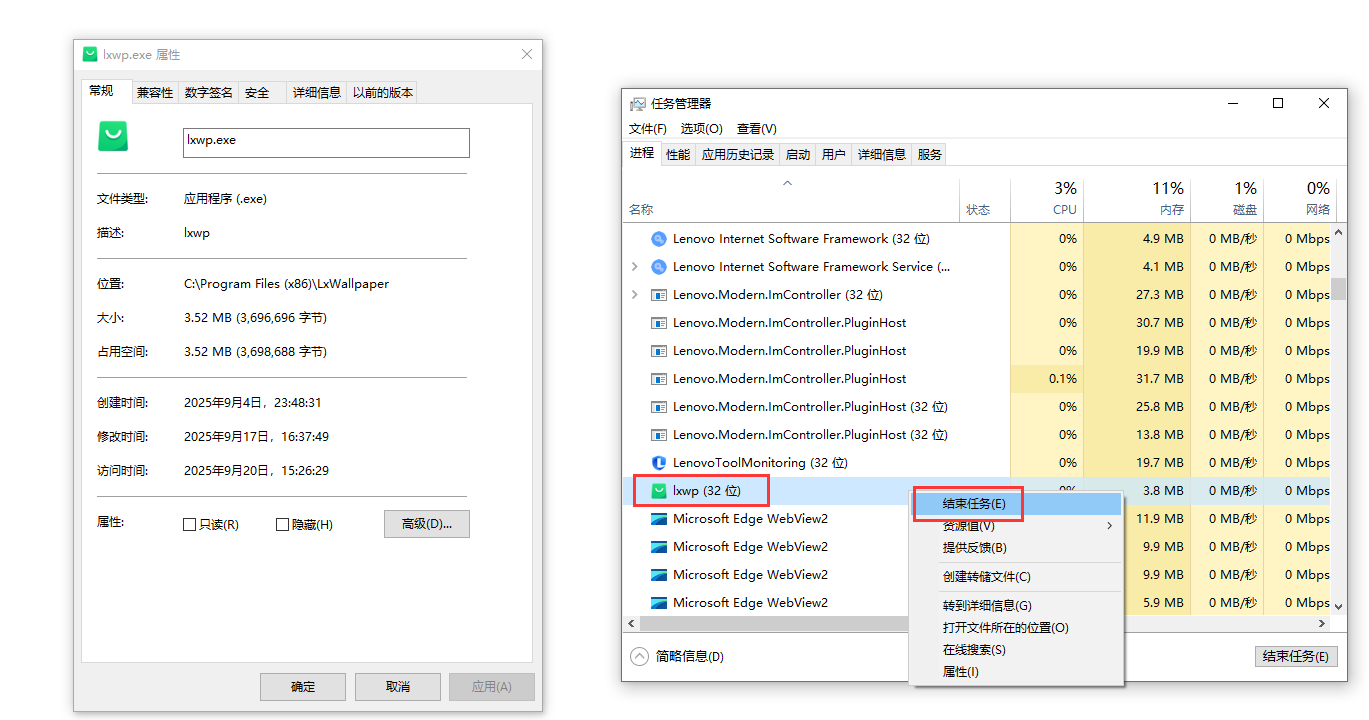Choose 提供反馈(B) from the context menu
This screenshot has width=1369, height=720.
tap(1016, 548)
